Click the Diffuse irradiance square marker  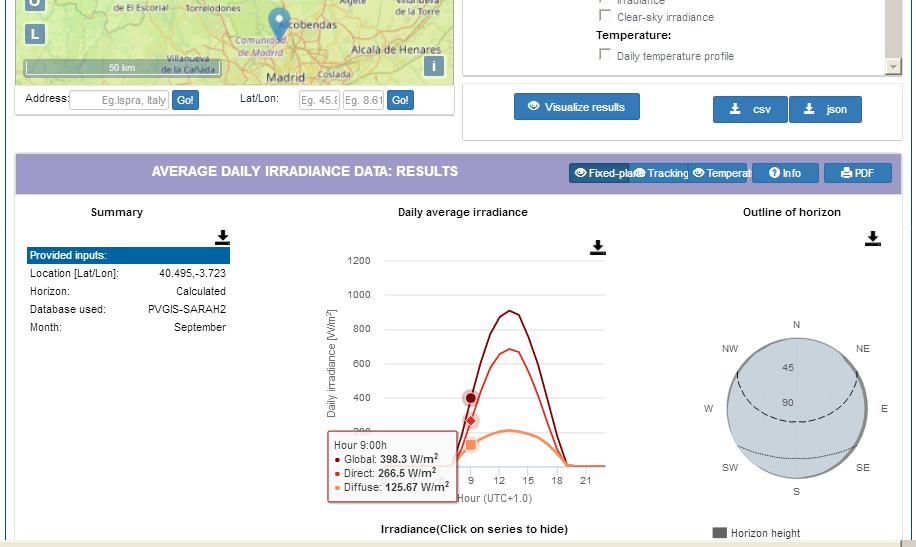click(471, 445)
